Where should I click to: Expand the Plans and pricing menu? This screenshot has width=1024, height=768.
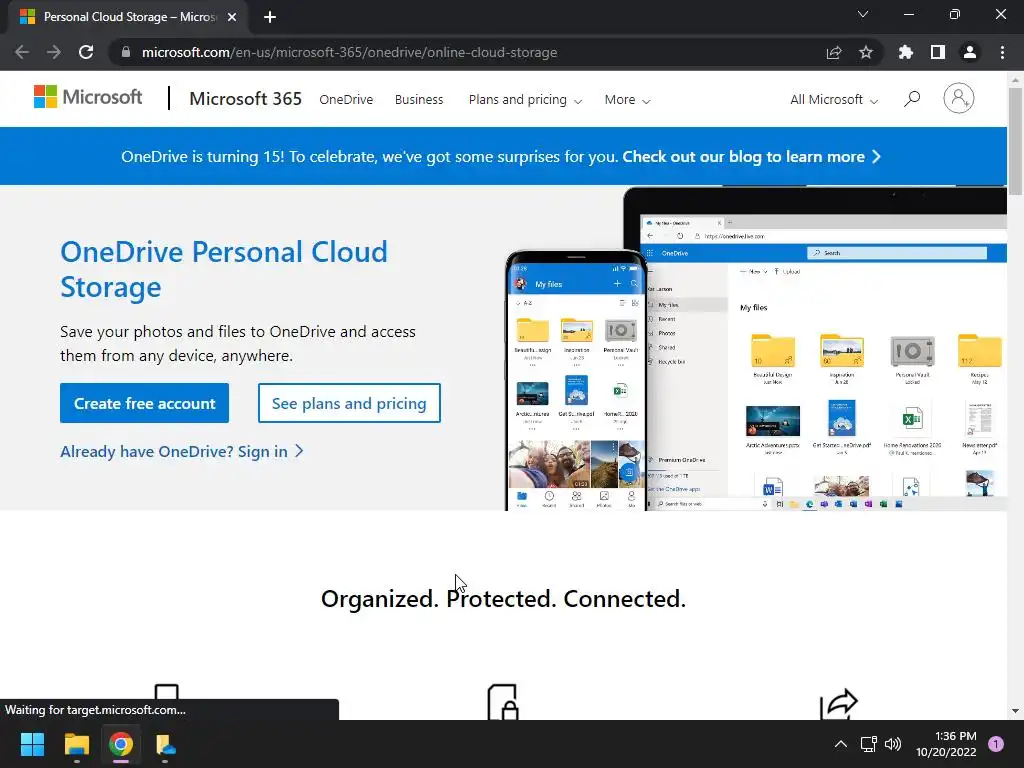[525, 100]
